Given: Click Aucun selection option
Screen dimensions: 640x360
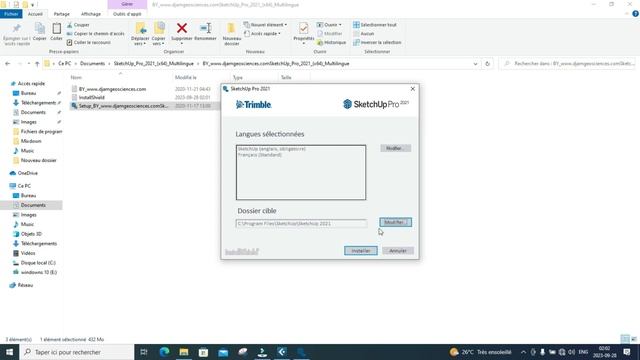Looking at the screenshot, I should (364, 33).
